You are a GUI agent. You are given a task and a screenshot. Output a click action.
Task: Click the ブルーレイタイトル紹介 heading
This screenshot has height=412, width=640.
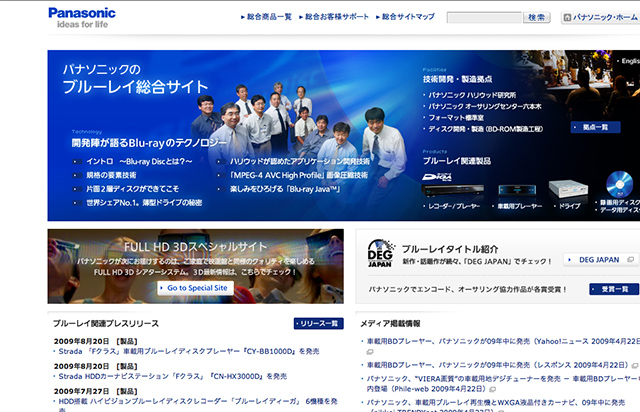(450, 249)
